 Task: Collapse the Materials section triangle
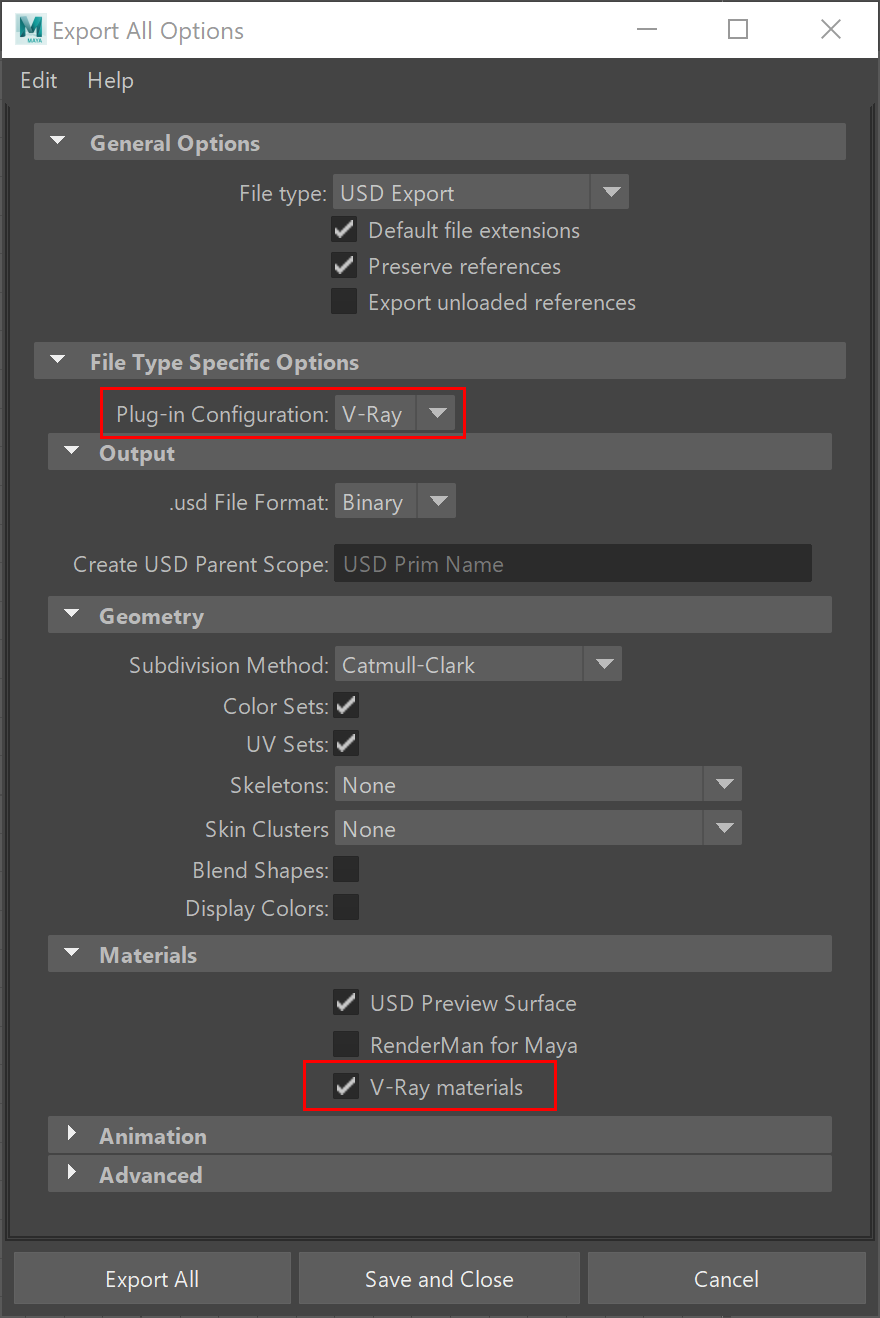click(71, 954)
